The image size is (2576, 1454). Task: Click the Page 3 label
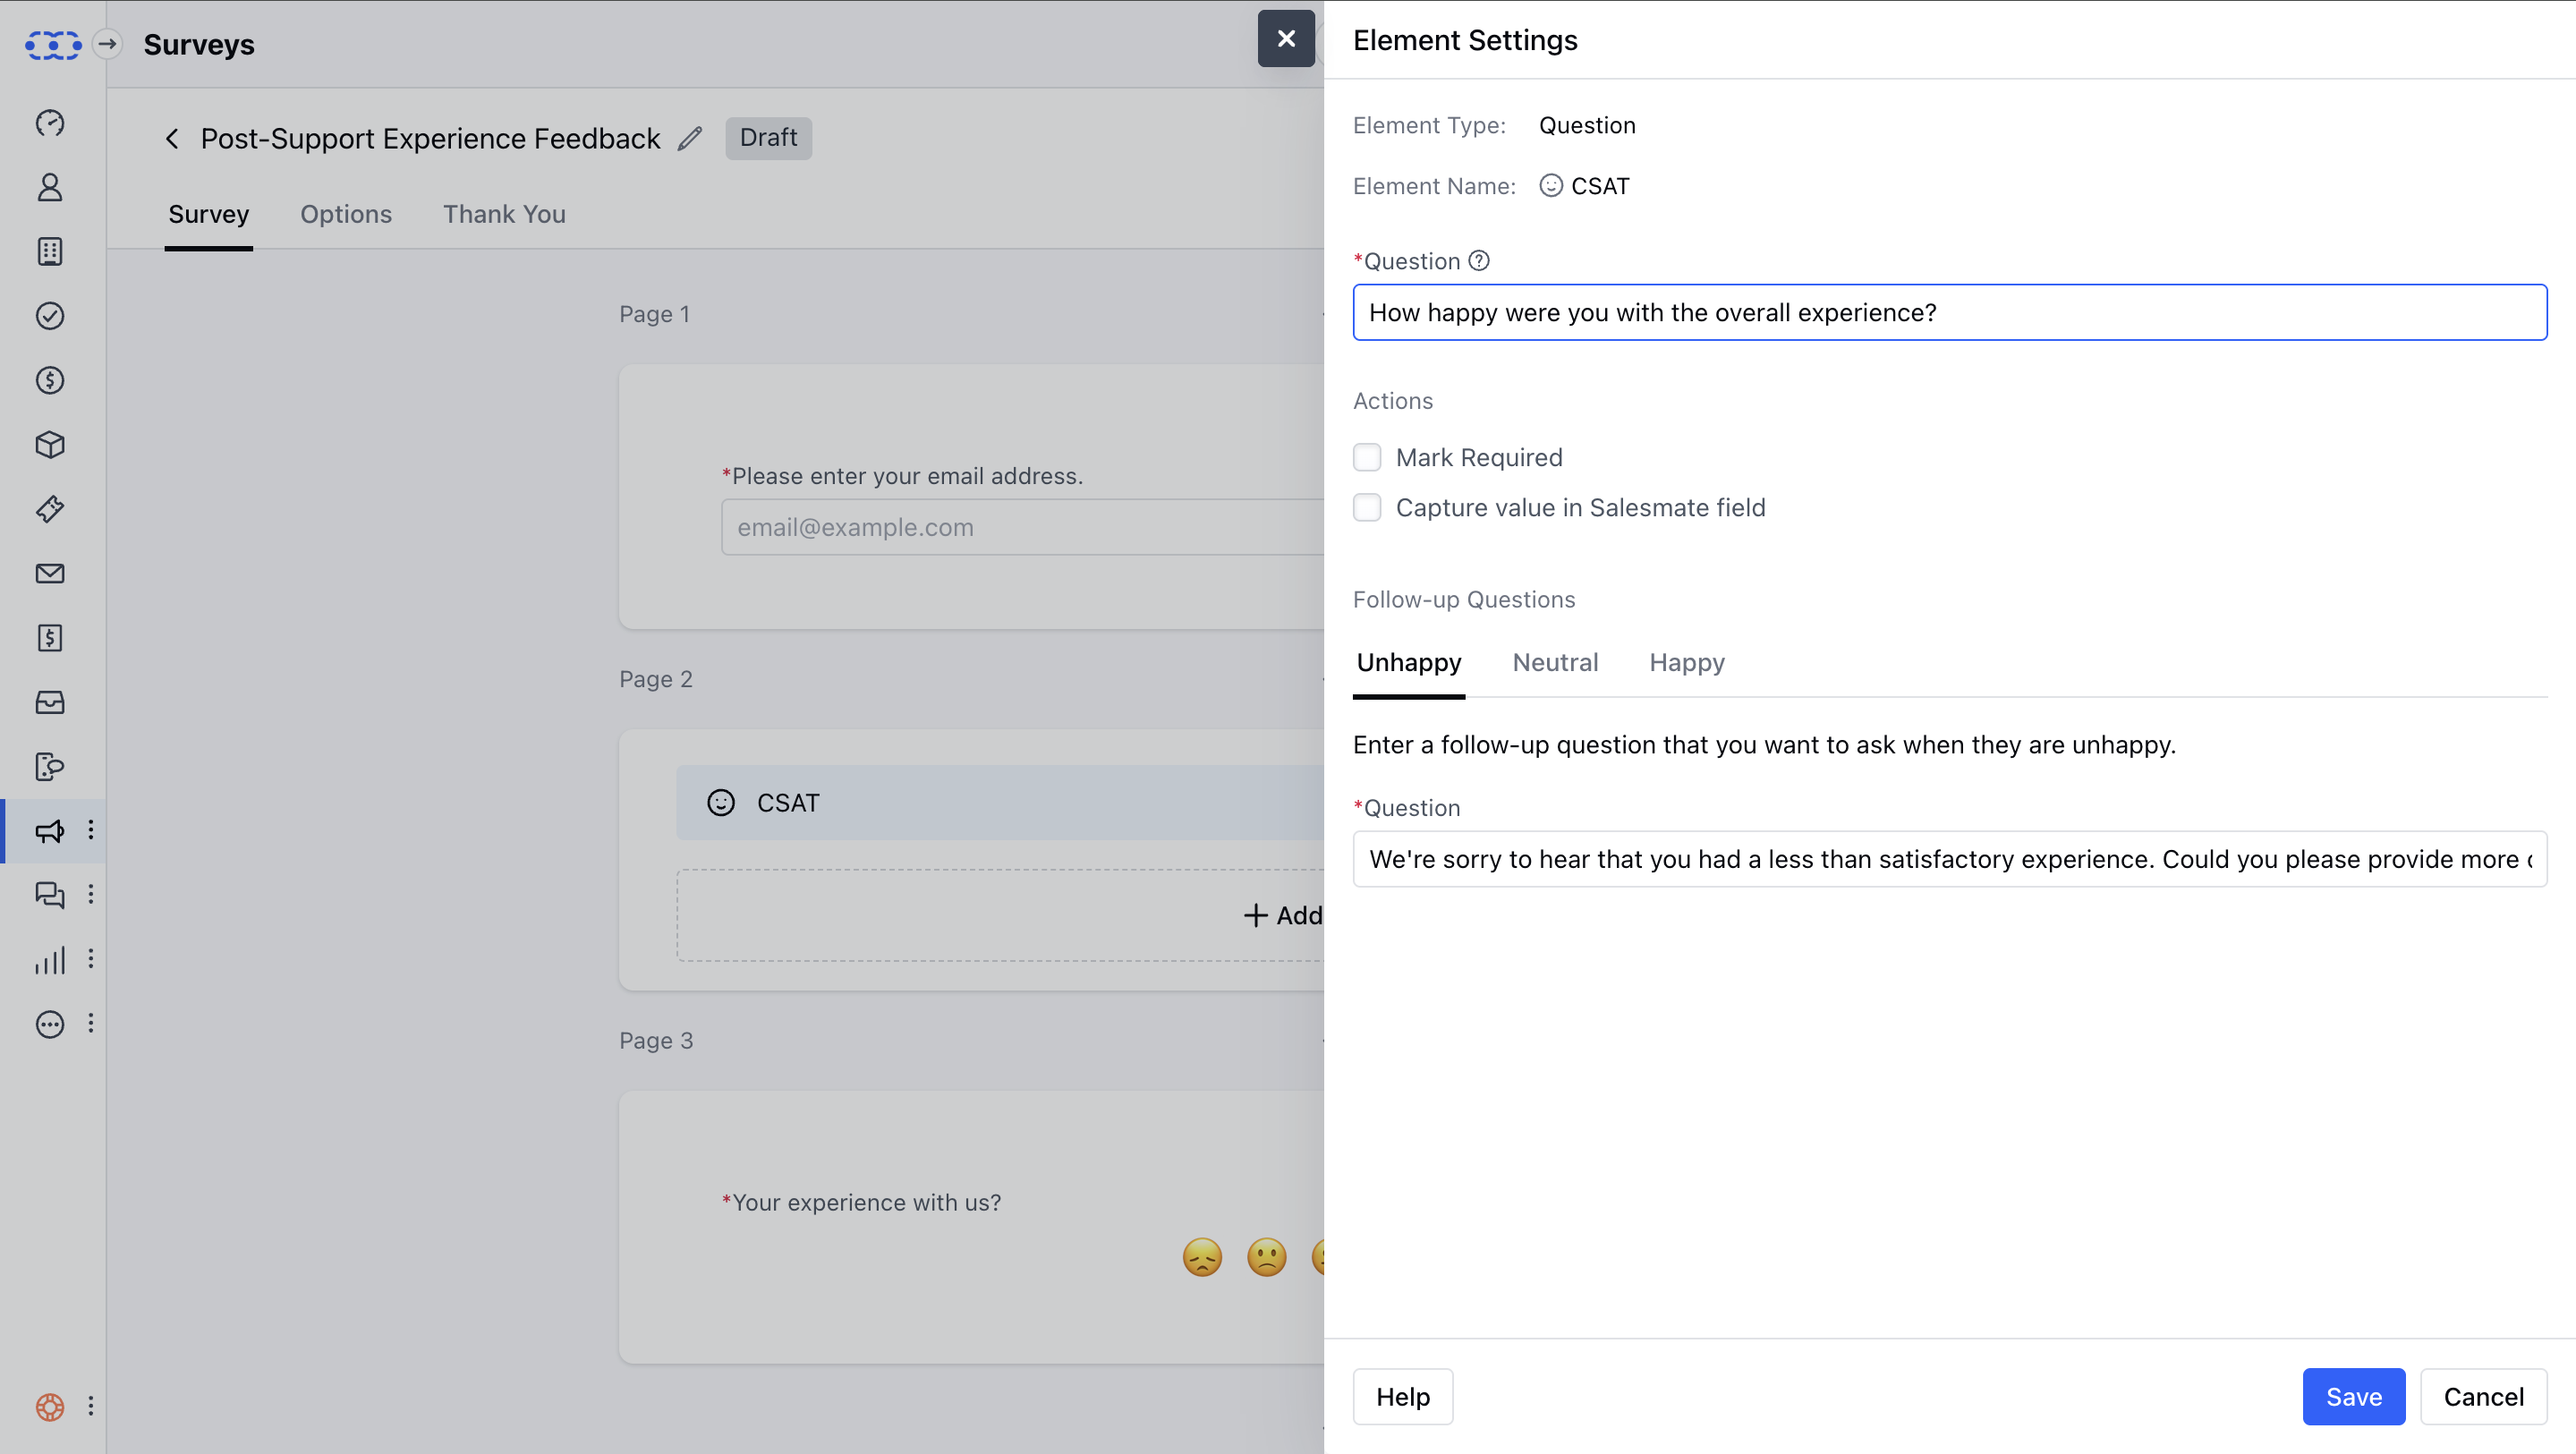pyautogui.click(x=656, y=1041)
